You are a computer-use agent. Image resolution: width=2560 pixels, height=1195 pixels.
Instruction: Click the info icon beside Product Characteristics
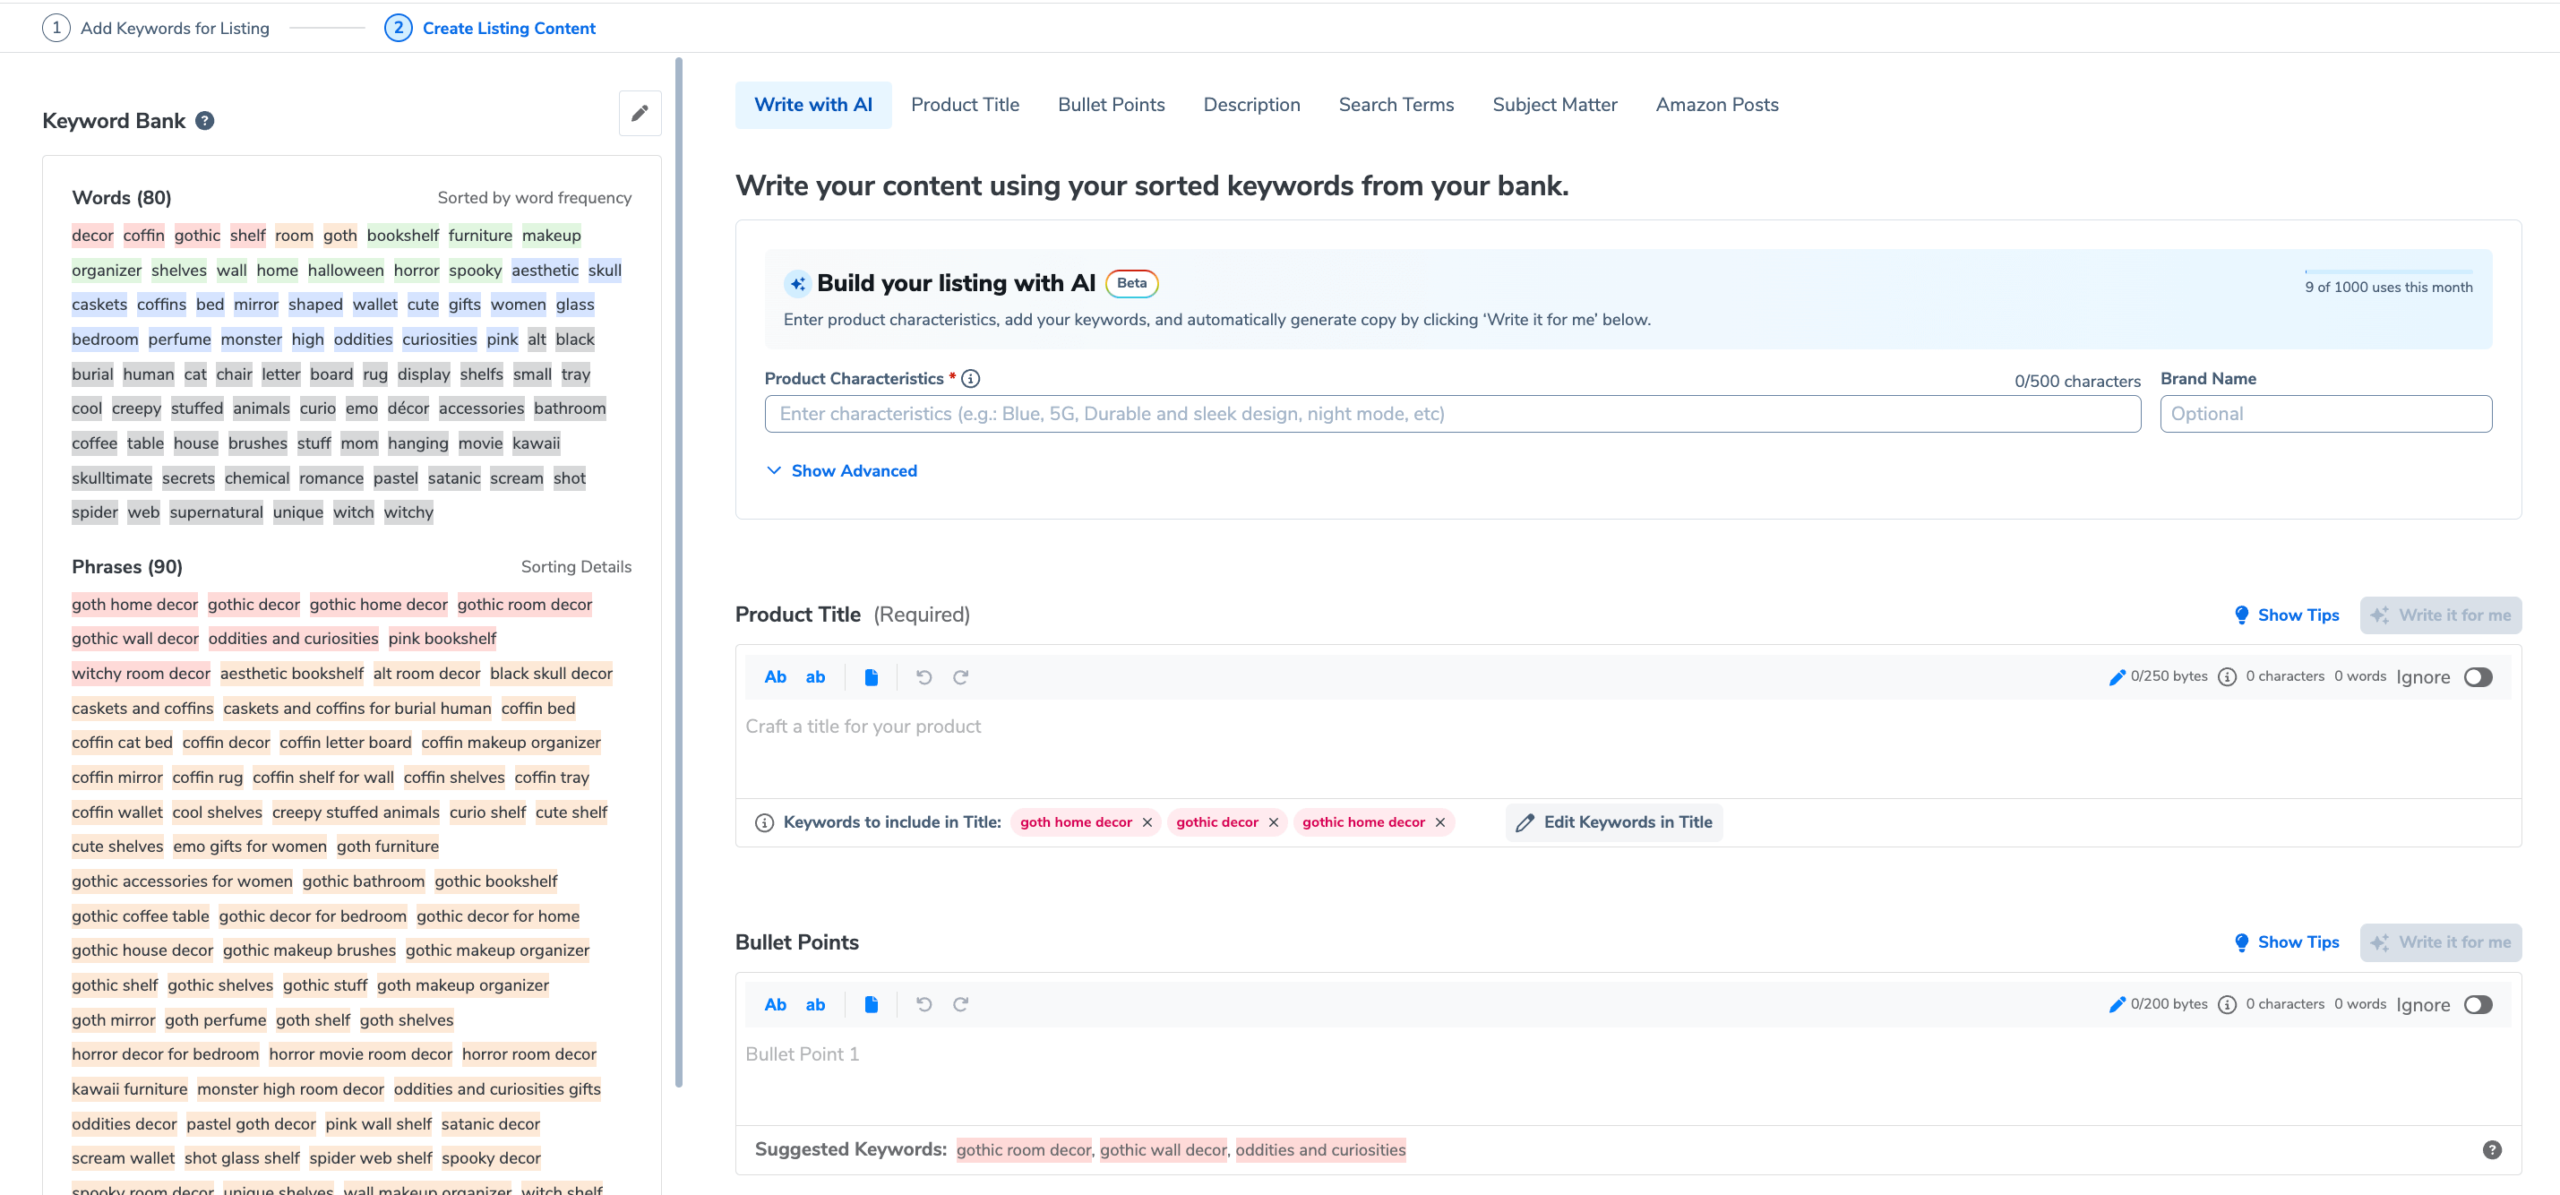[x=971, y=378]
